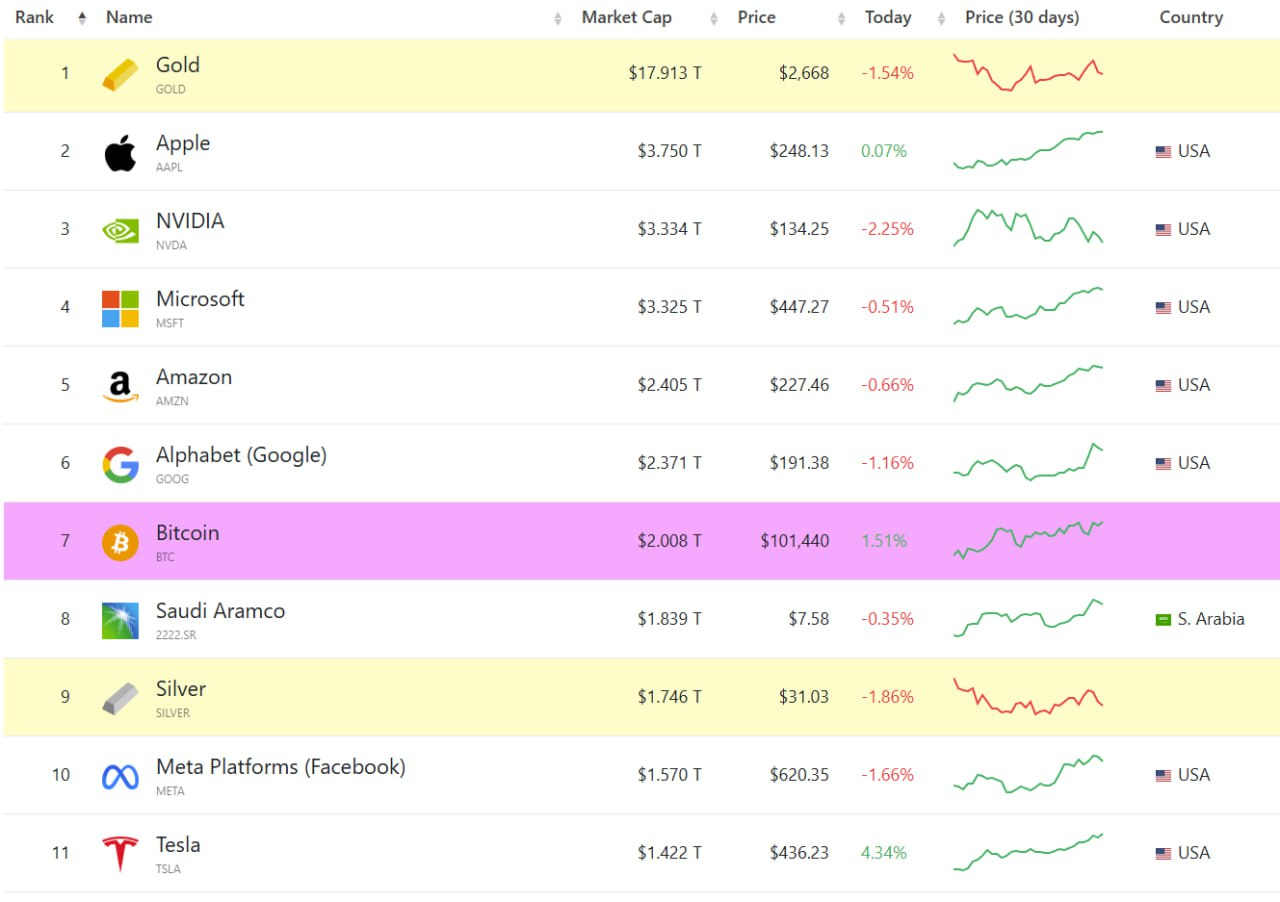Sort by Market Cap header arrows
The image size is (1280, 902).
tap(714, 18)
